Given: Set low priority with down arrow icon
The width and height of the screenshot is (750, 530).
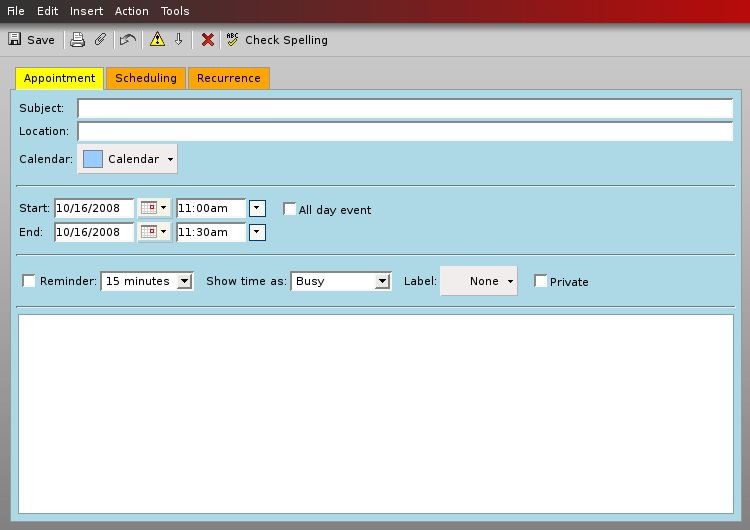Looking at the screenshot, I should (x=179, y=40).
